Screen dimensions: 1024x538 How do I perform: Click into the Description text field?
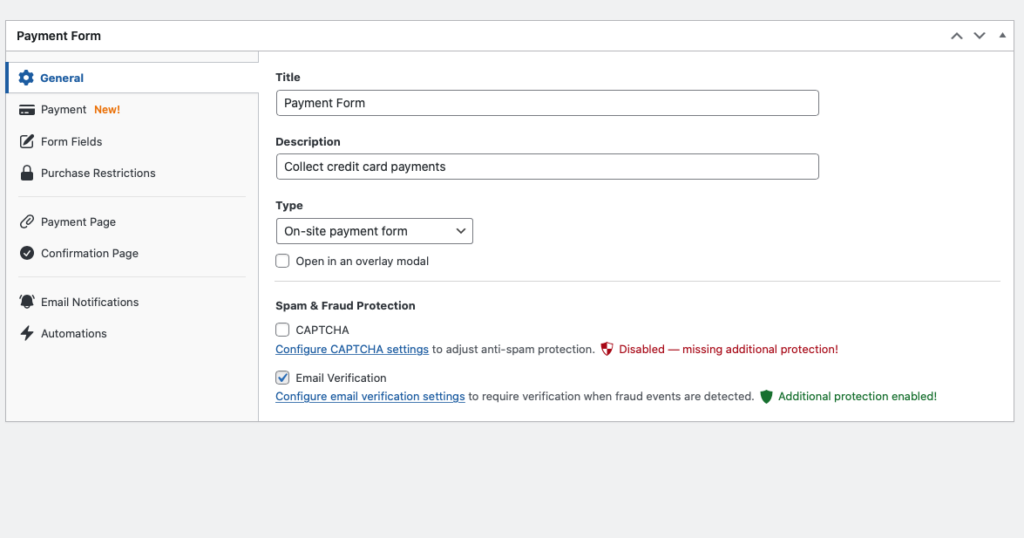coord(547,167)
